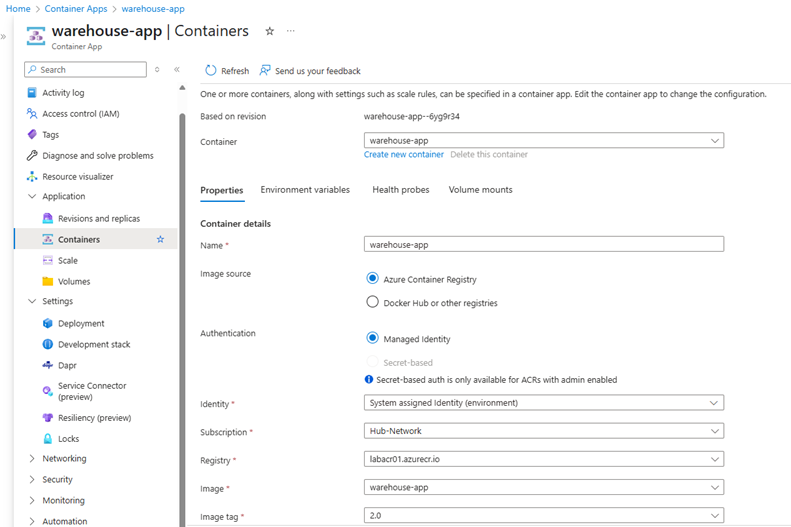Switch to the Volume mounts tab

(x=480, y=190)
